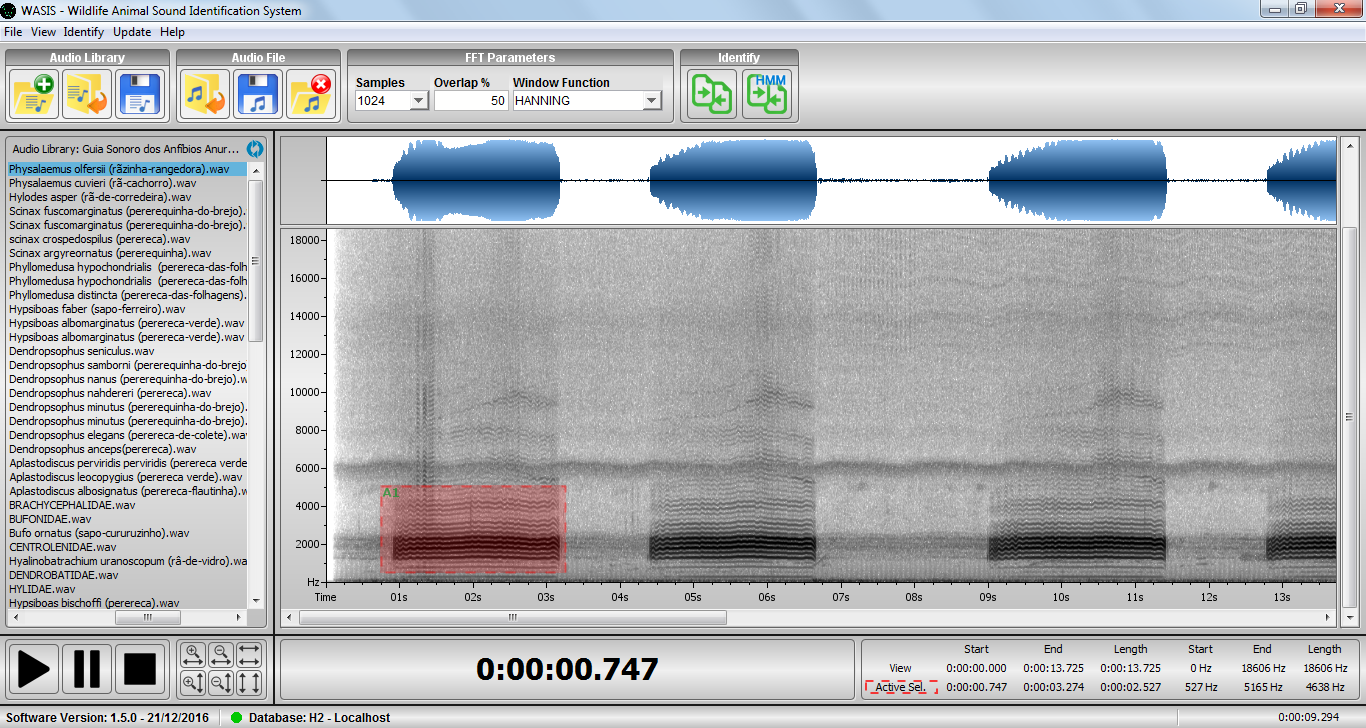Click the red A1 selection on spectrogram
Image resolution: width=1366 pixels, height=728 pixels.
click(473, 530)
